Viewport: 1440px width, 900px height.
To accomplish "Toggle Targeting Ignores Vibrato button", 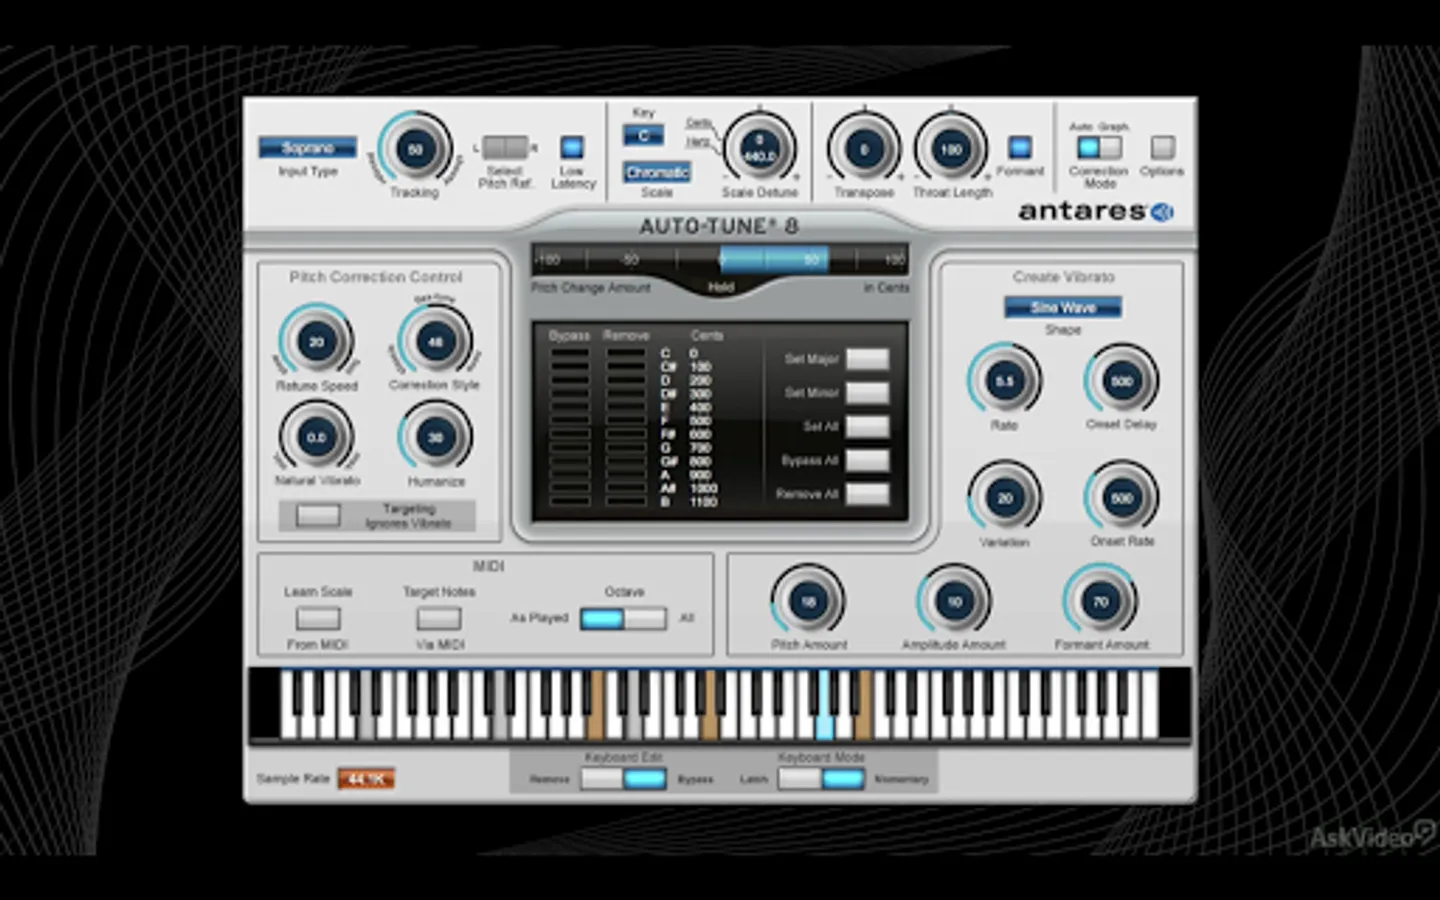I will click(319, 516).
